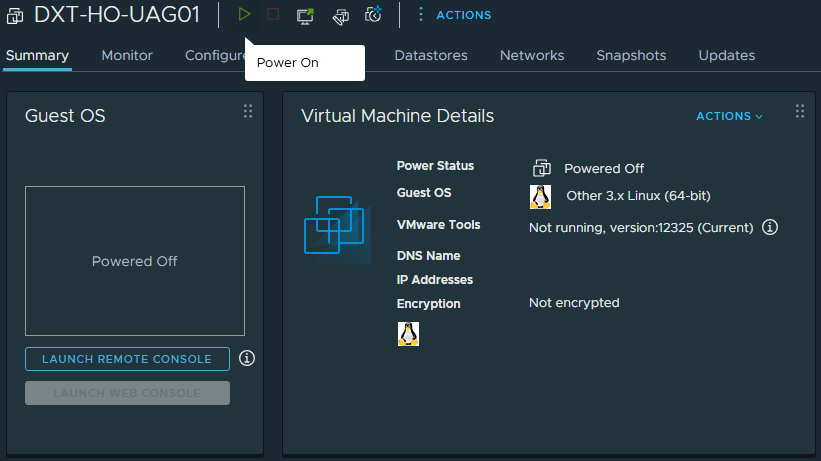Click the green Power On play icon
The width and height of the screenshot is (821, 461).
[244, 15]
